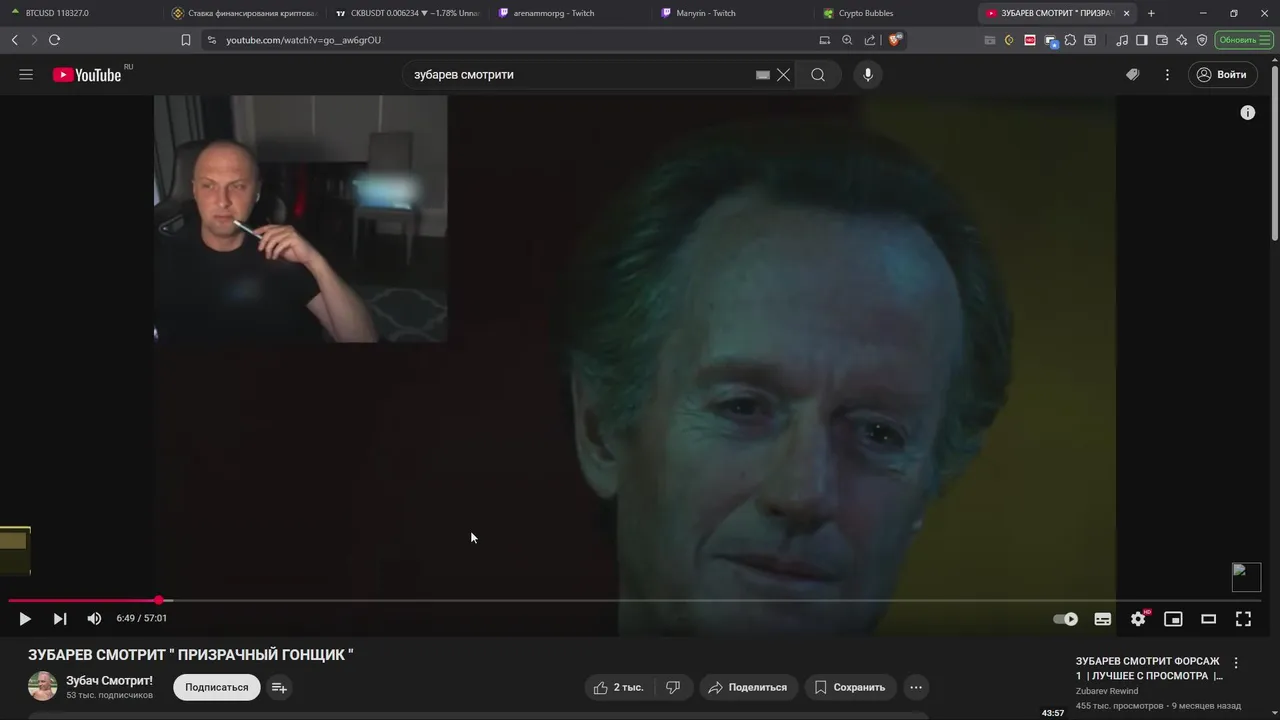This screenshot has height=720, width=1280.
Task: Click the Поделиться share button
Action: [748, 687]
